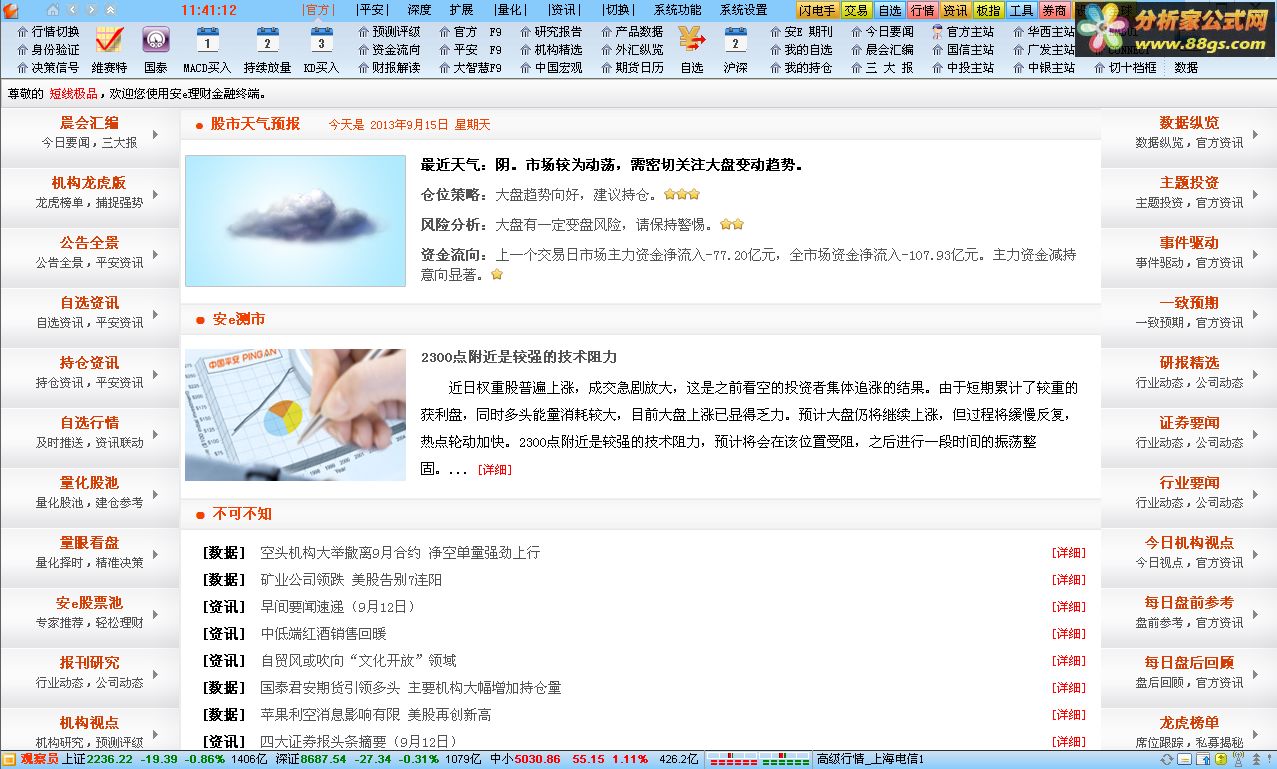Open 我的持仓 toolbar item
The width and height of the screenshot is (1277, 769).
coord(801,68)
